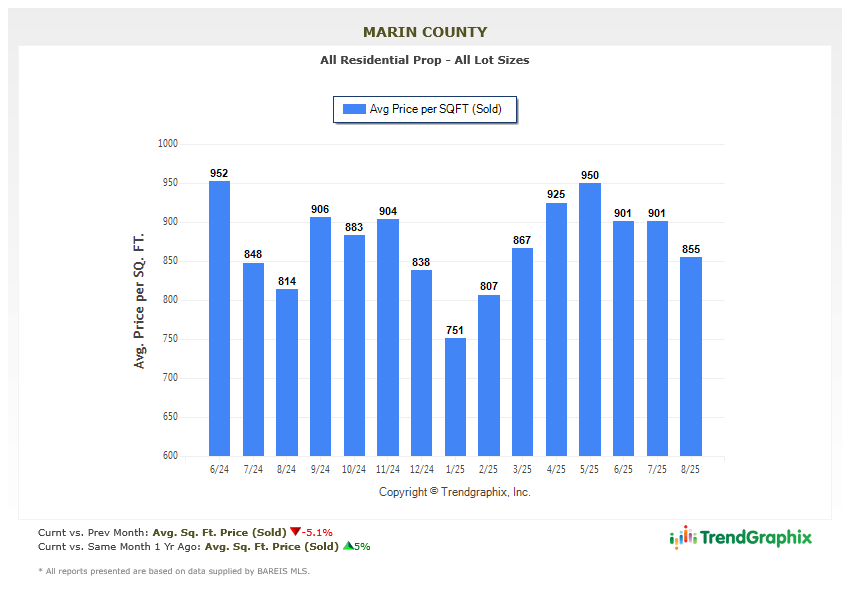Click the 12/24 x-axis label
The width and height of the screenshot is (850, 599).
pyautogui.click(x=421, y=469)
